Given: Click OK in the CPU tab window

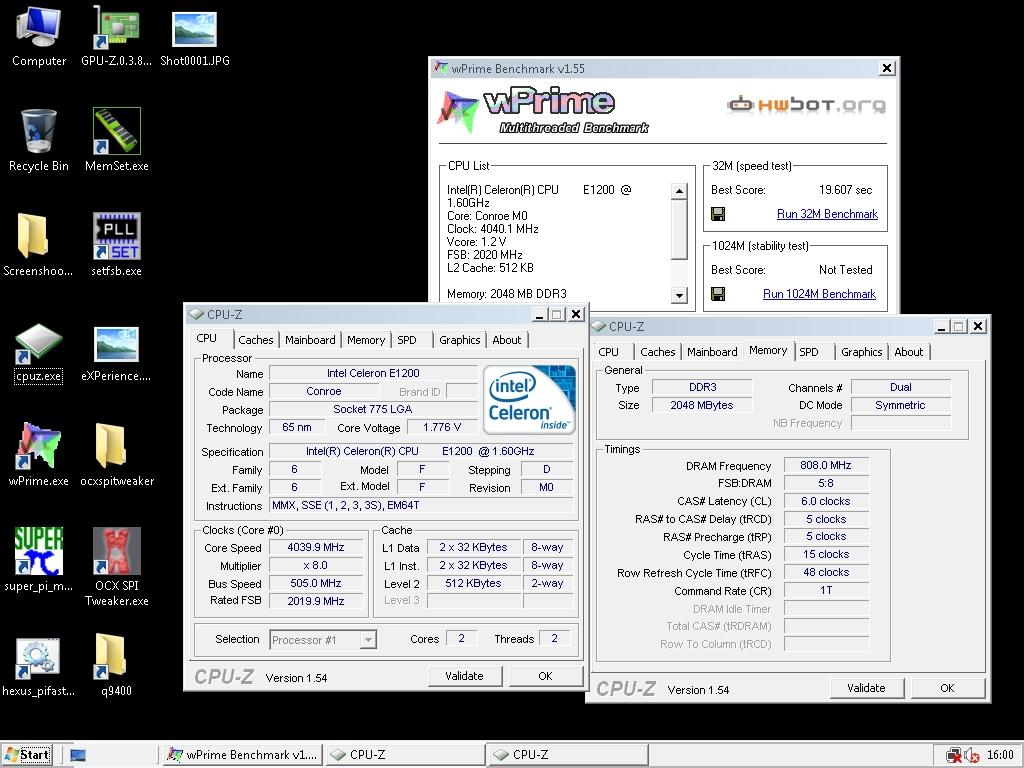Looking at the screenshot, I should click(x=545, y=676).
